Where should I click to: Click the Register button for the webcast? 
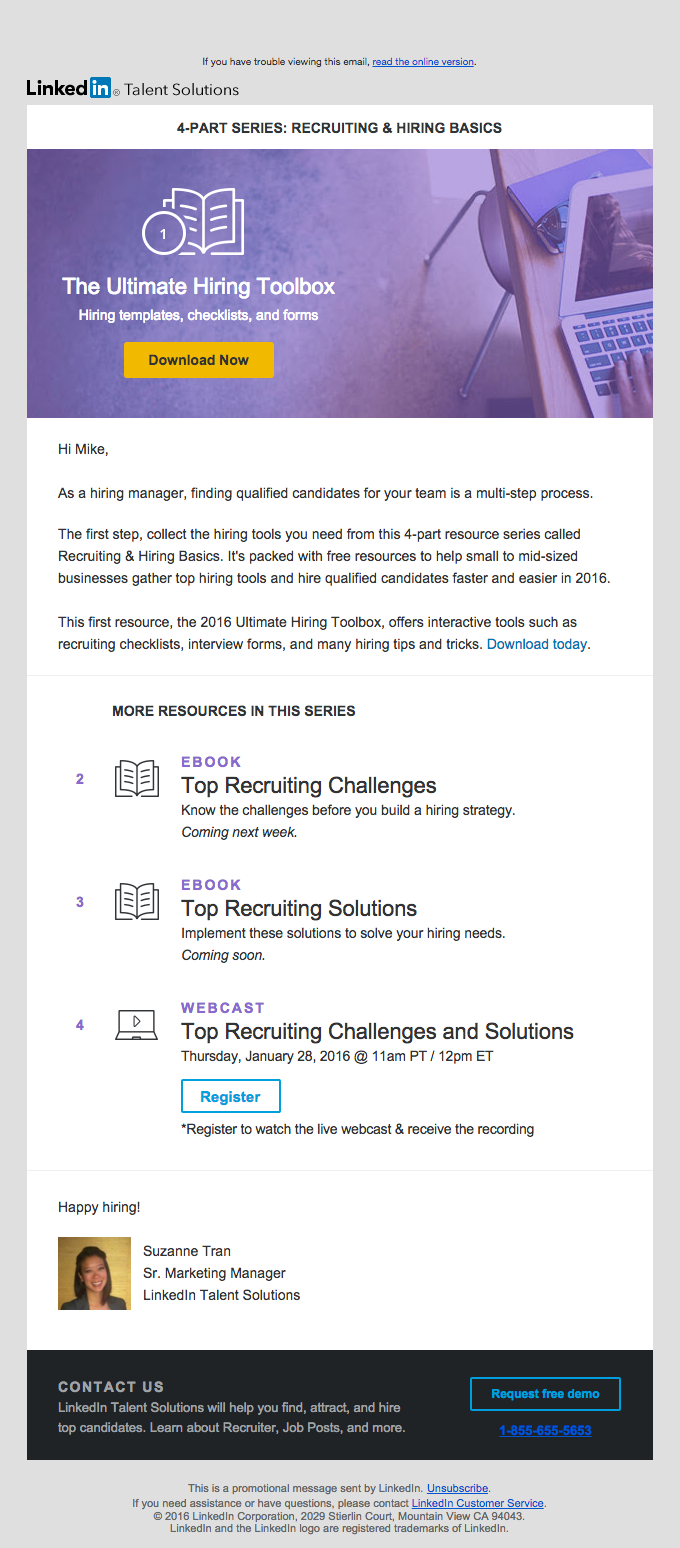(230, 1096)
